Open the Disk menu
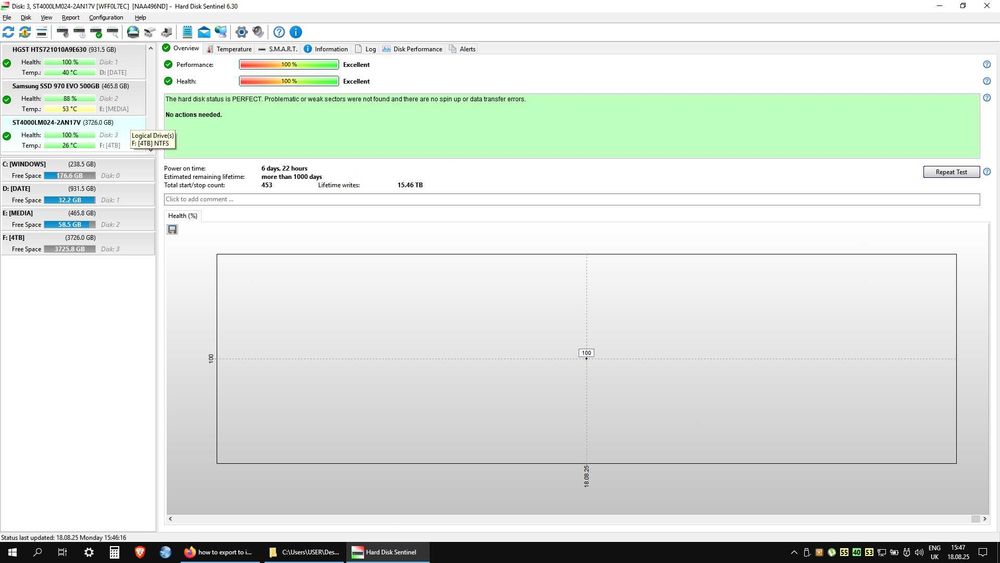The height and width of the screenshot is (563, 1000). (26, 17)
